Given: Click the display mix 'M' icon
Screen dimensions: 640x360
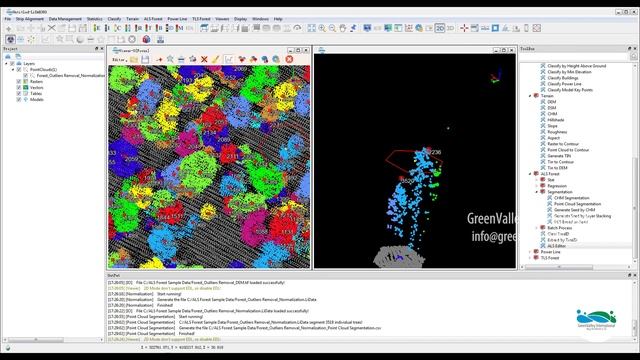Looking at the screenshot, I should pyautogui.click(x=180, y=28).
